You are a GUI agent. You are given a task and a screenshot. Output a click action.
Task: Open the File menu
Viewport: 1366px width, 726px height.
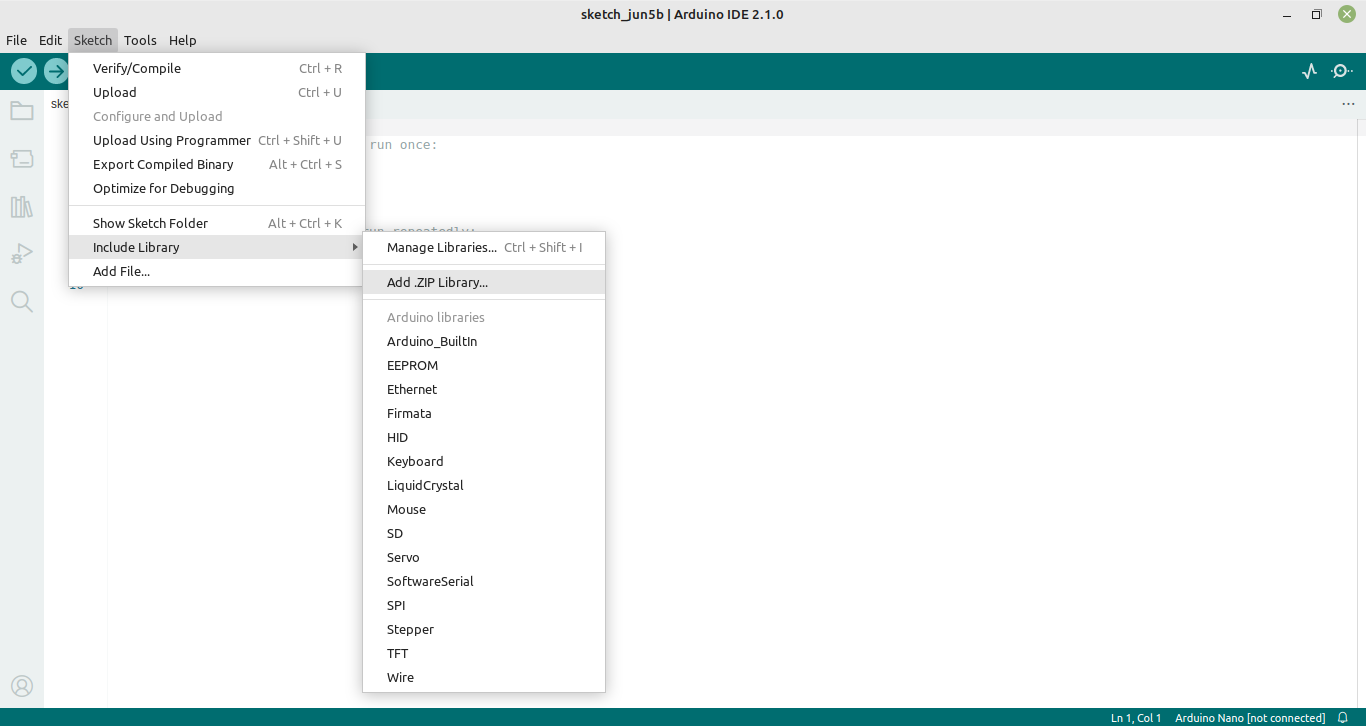coord(16,40)
